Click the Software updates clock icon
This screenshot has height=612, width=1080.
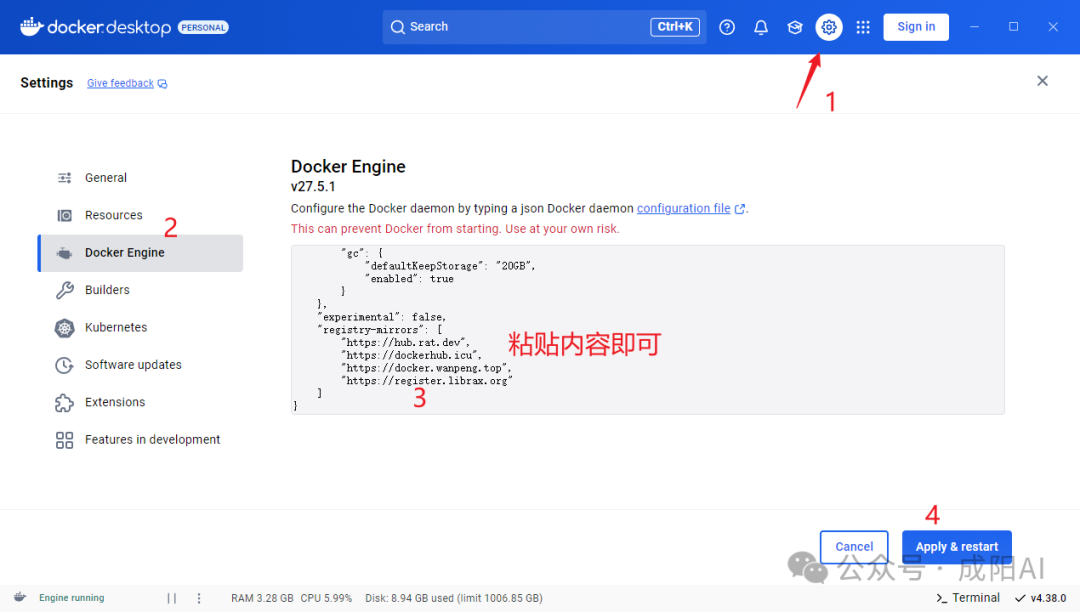65,365
